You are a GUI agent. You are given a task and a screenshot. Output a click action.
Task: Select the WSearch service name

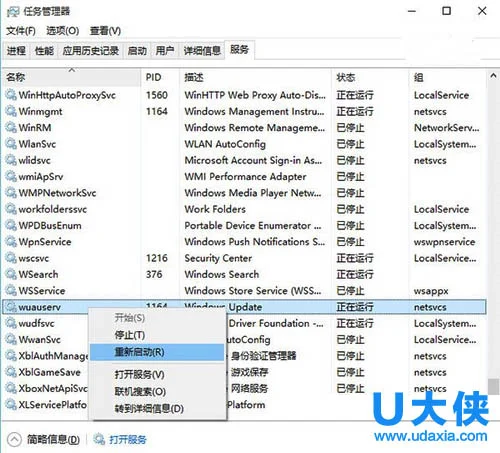(x=38, y=275)
